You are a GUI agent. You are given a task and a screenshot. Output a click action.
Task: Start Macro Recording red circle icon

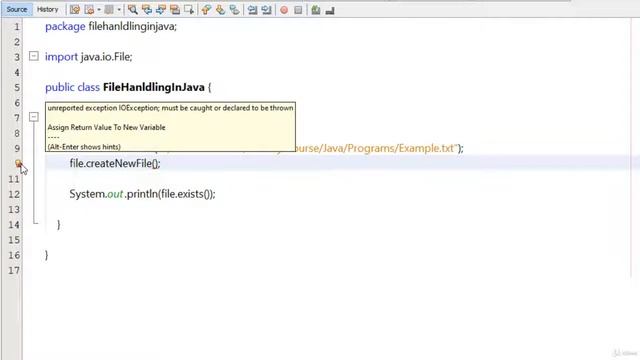point(284,10)
